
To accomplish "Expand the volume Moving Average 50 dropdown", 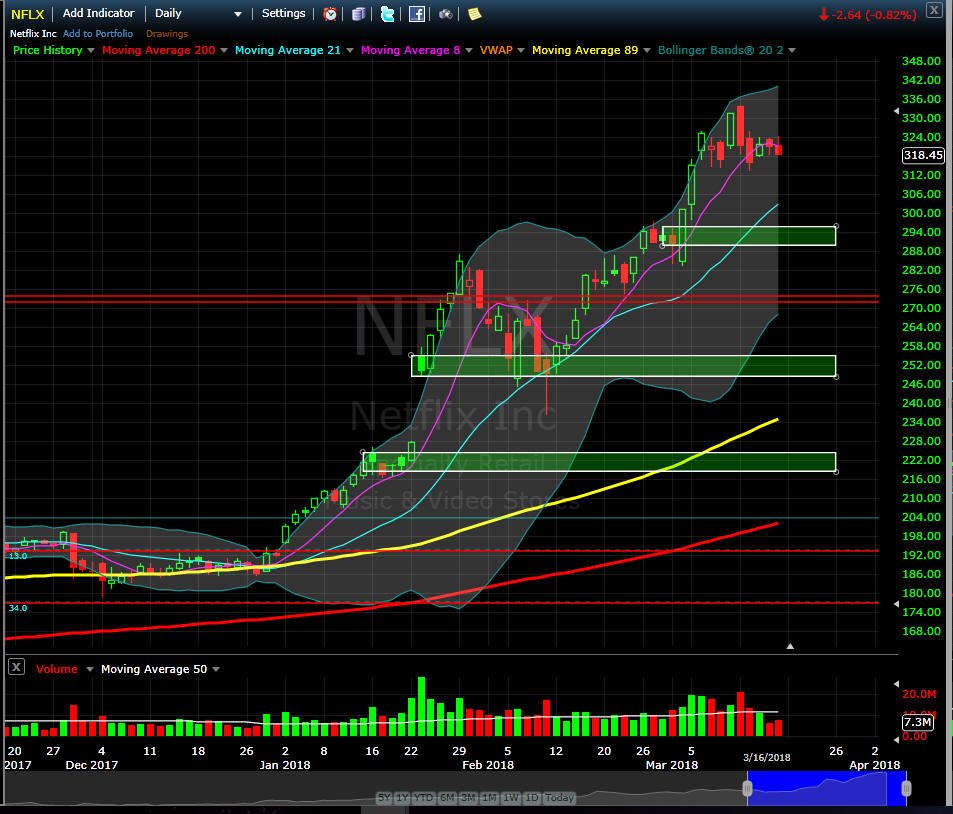I will (x=216, y=669).
